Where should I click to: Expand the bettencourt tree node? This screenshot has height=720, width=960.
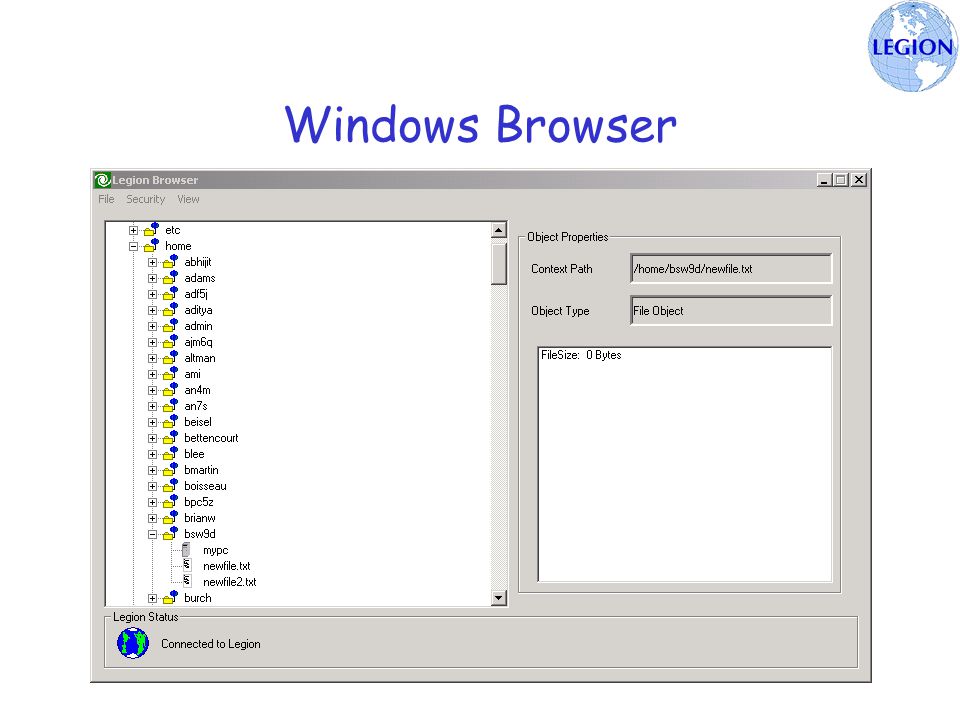click(x=152, y=438)
